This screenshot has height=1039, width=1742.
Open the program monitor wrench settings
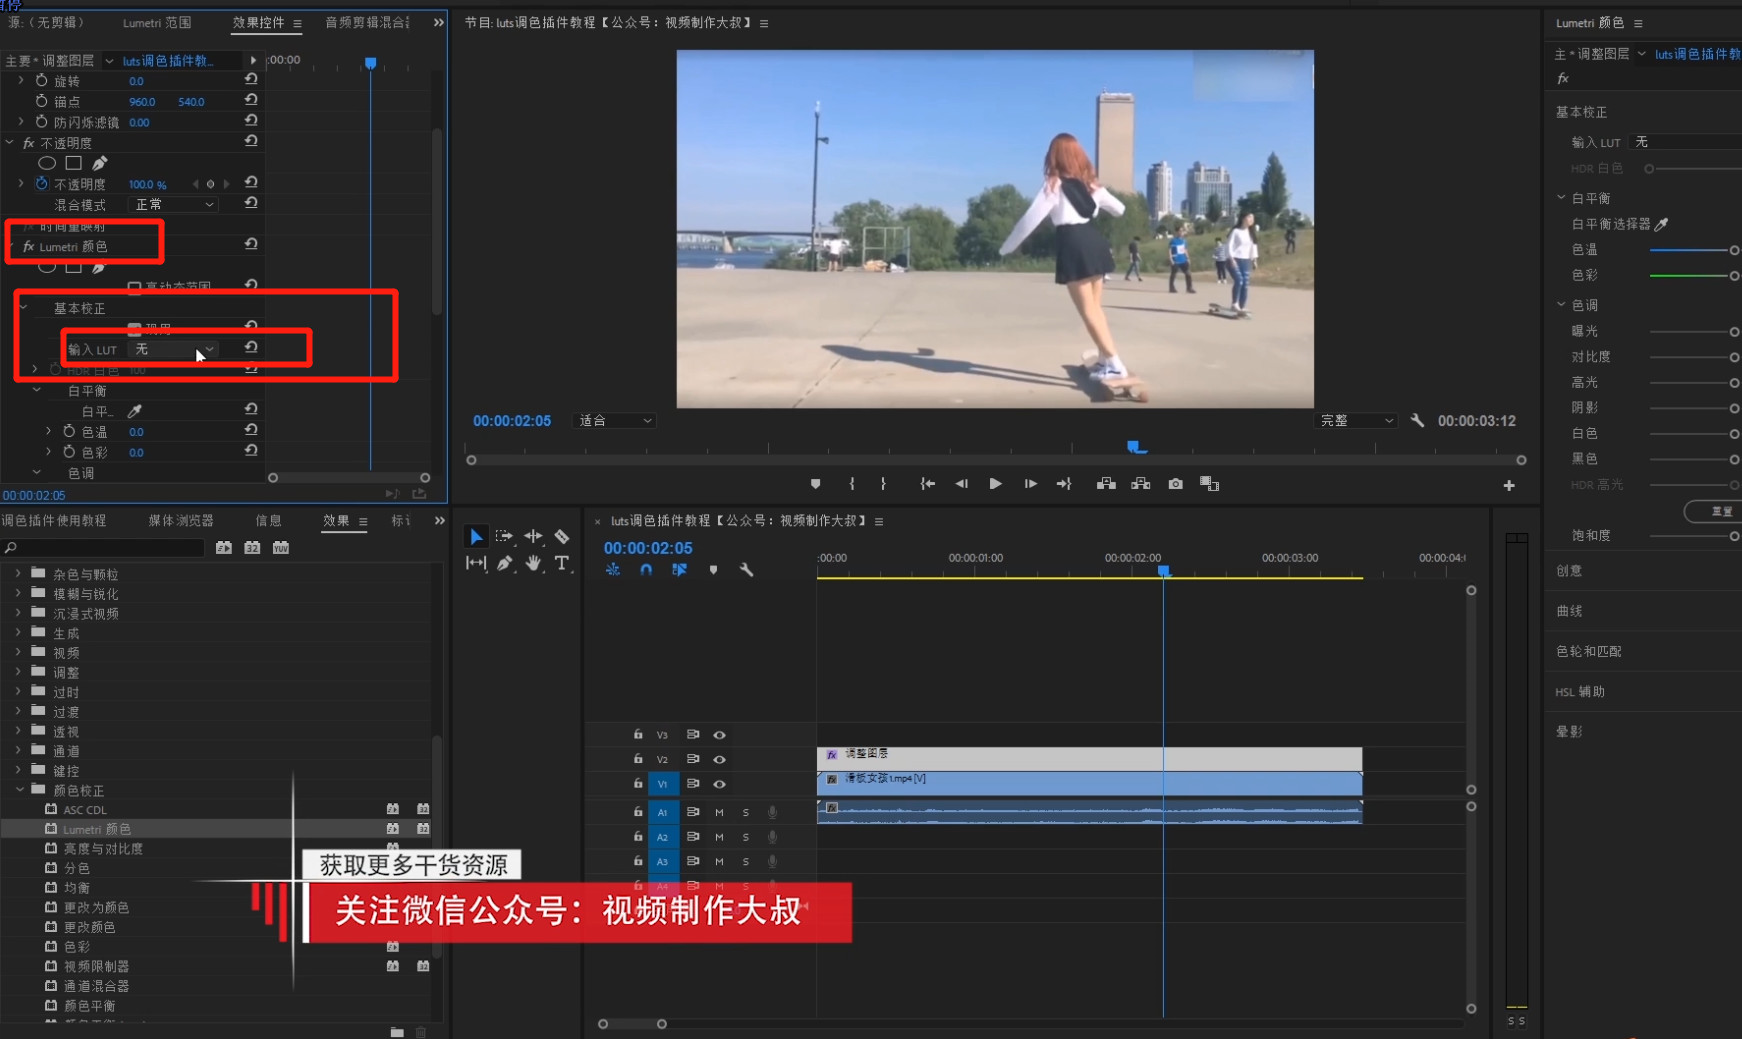(x=1417, y=421)
